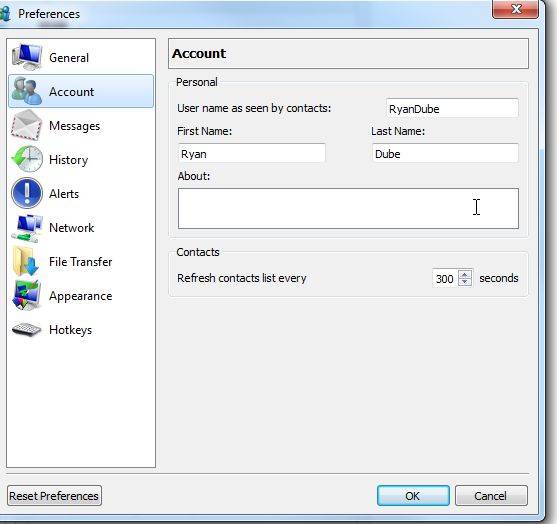Click the History clock icon
Viewport: 557px width, 524px height.
tap(27, 160)
